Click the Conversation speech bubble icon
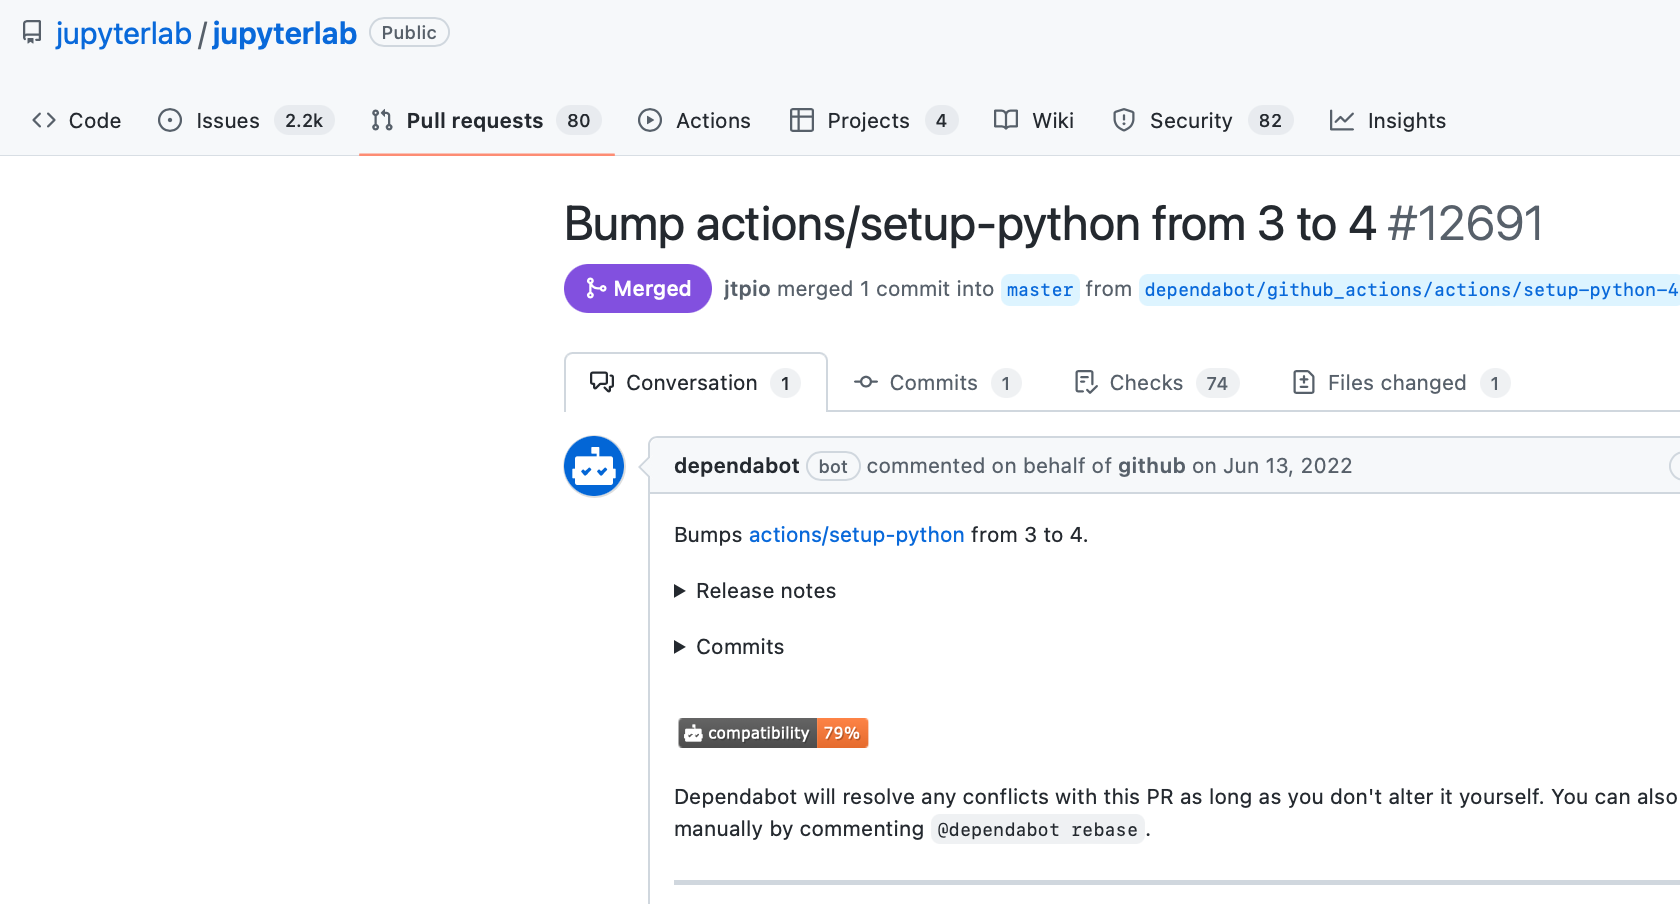 coord(602,382)
